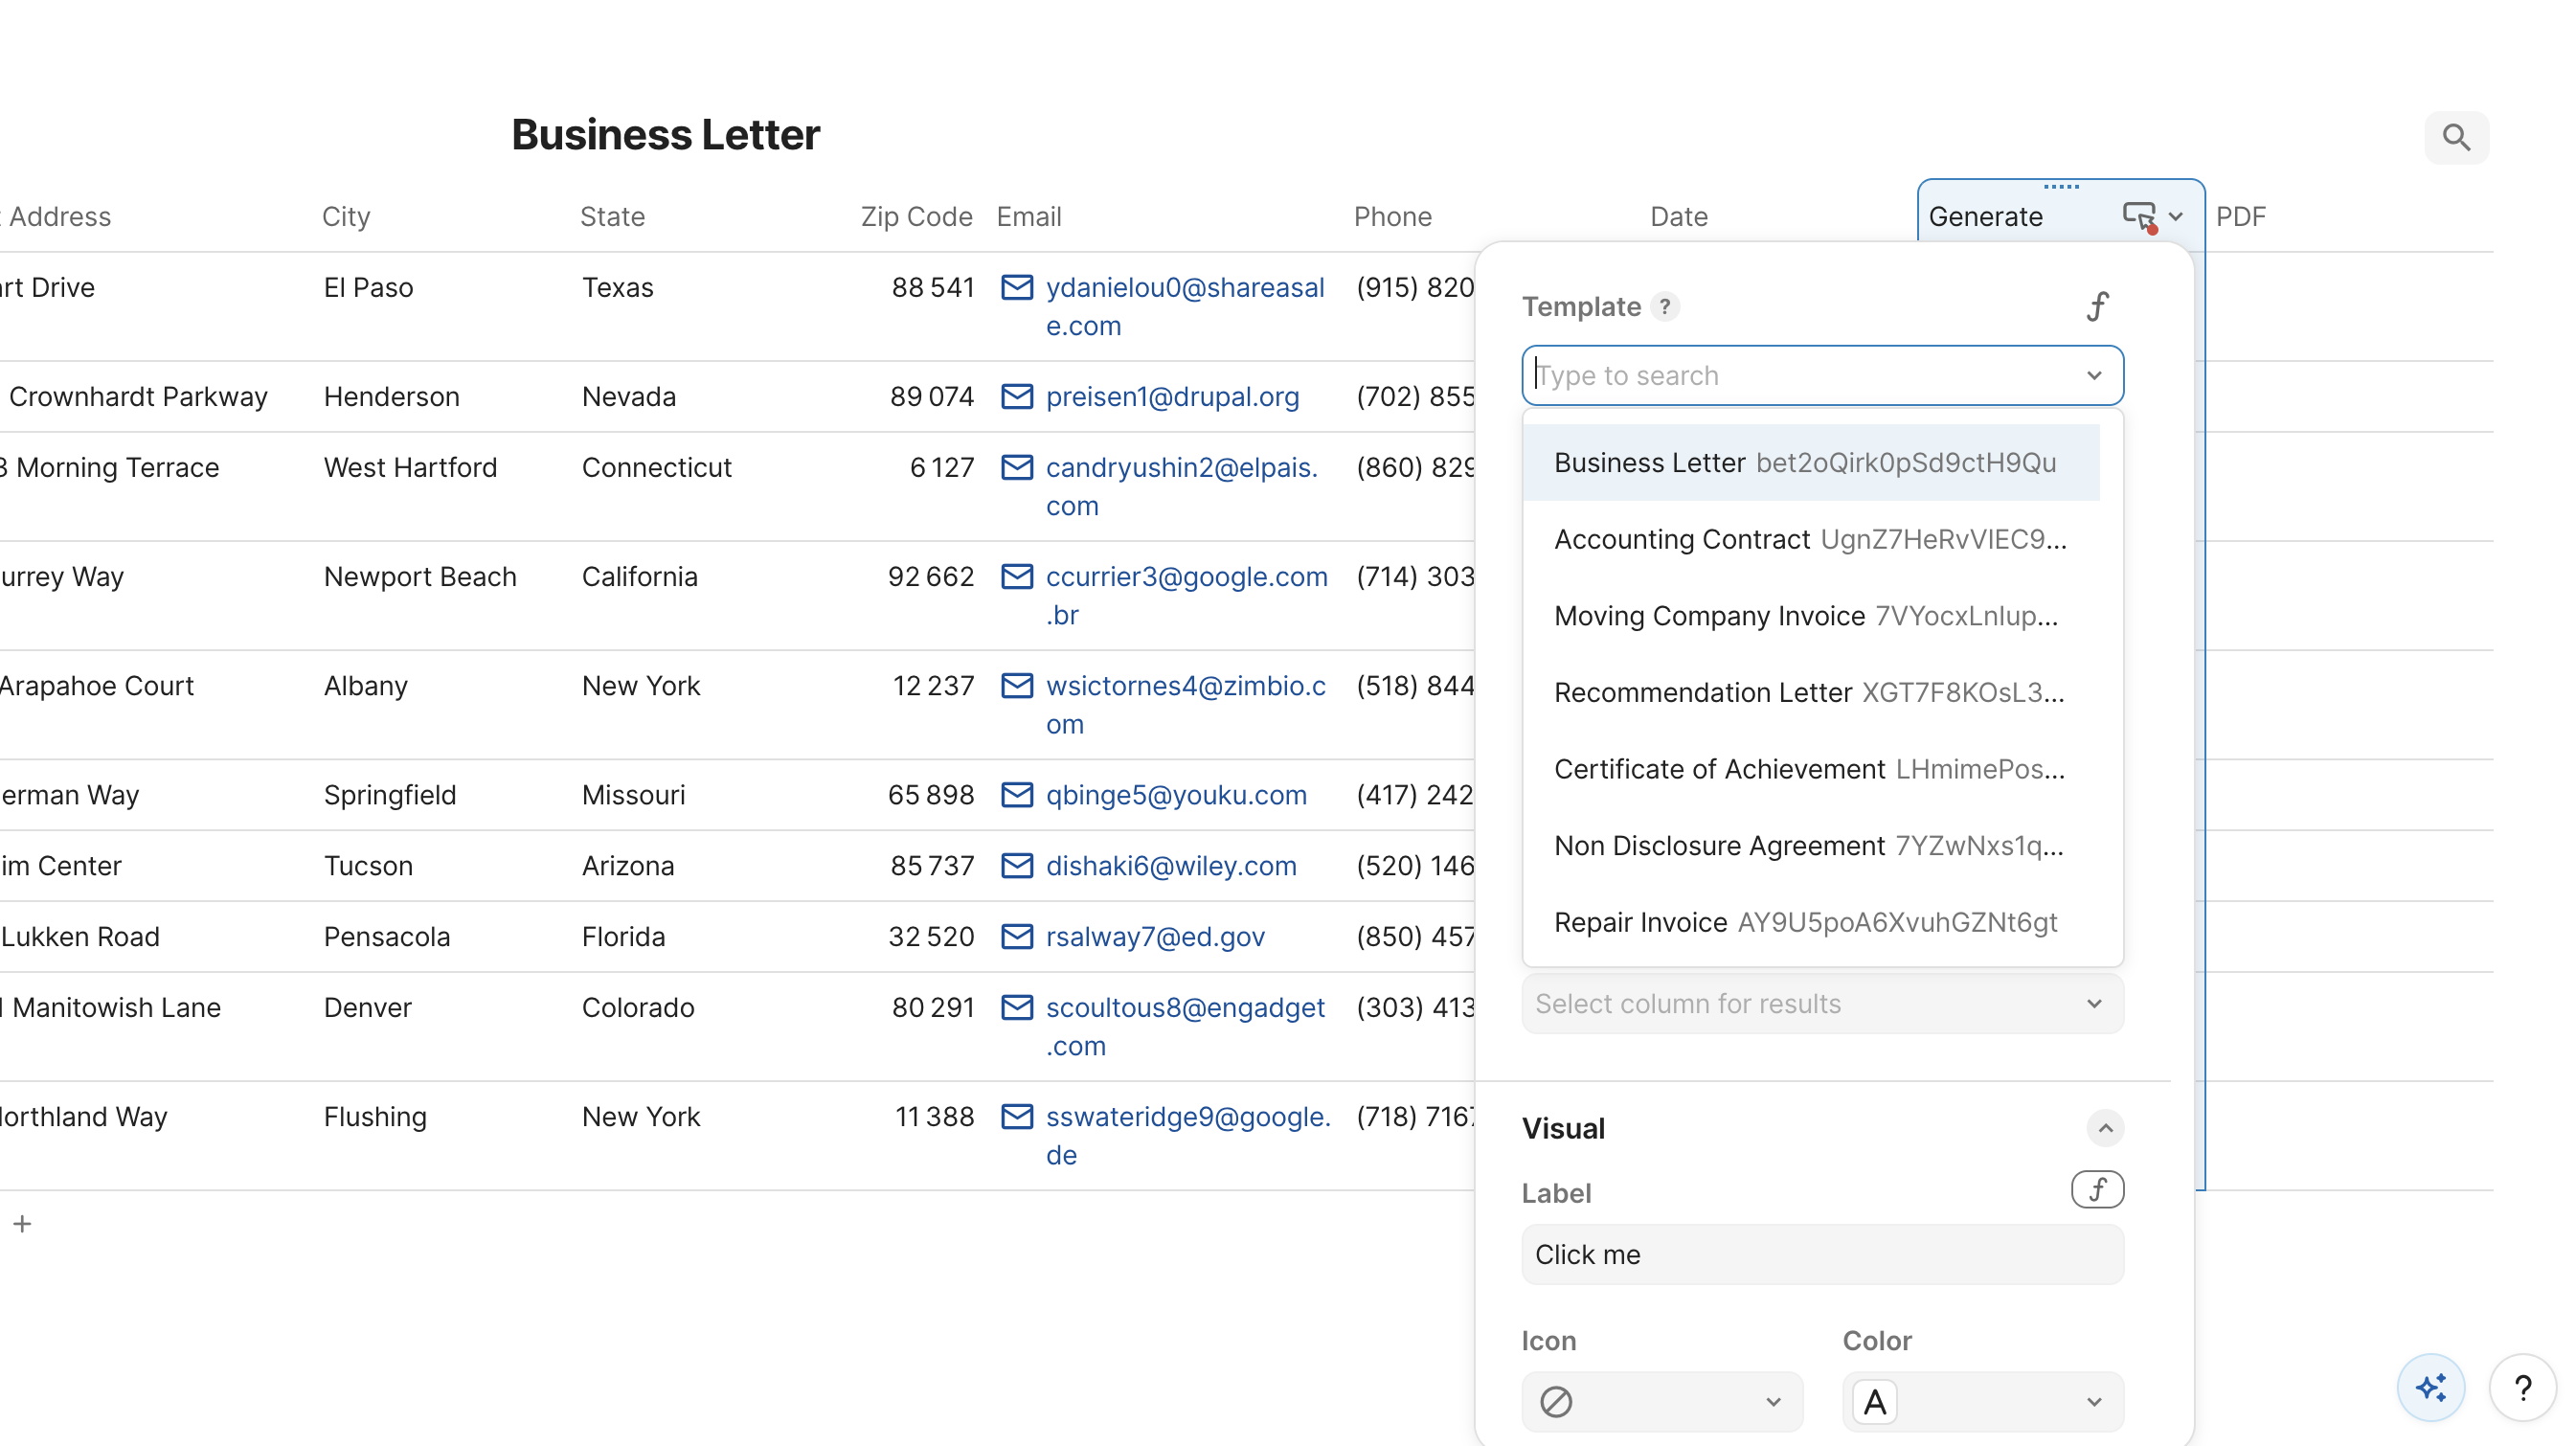Click the plus icon to add a row

point(22,1223)
